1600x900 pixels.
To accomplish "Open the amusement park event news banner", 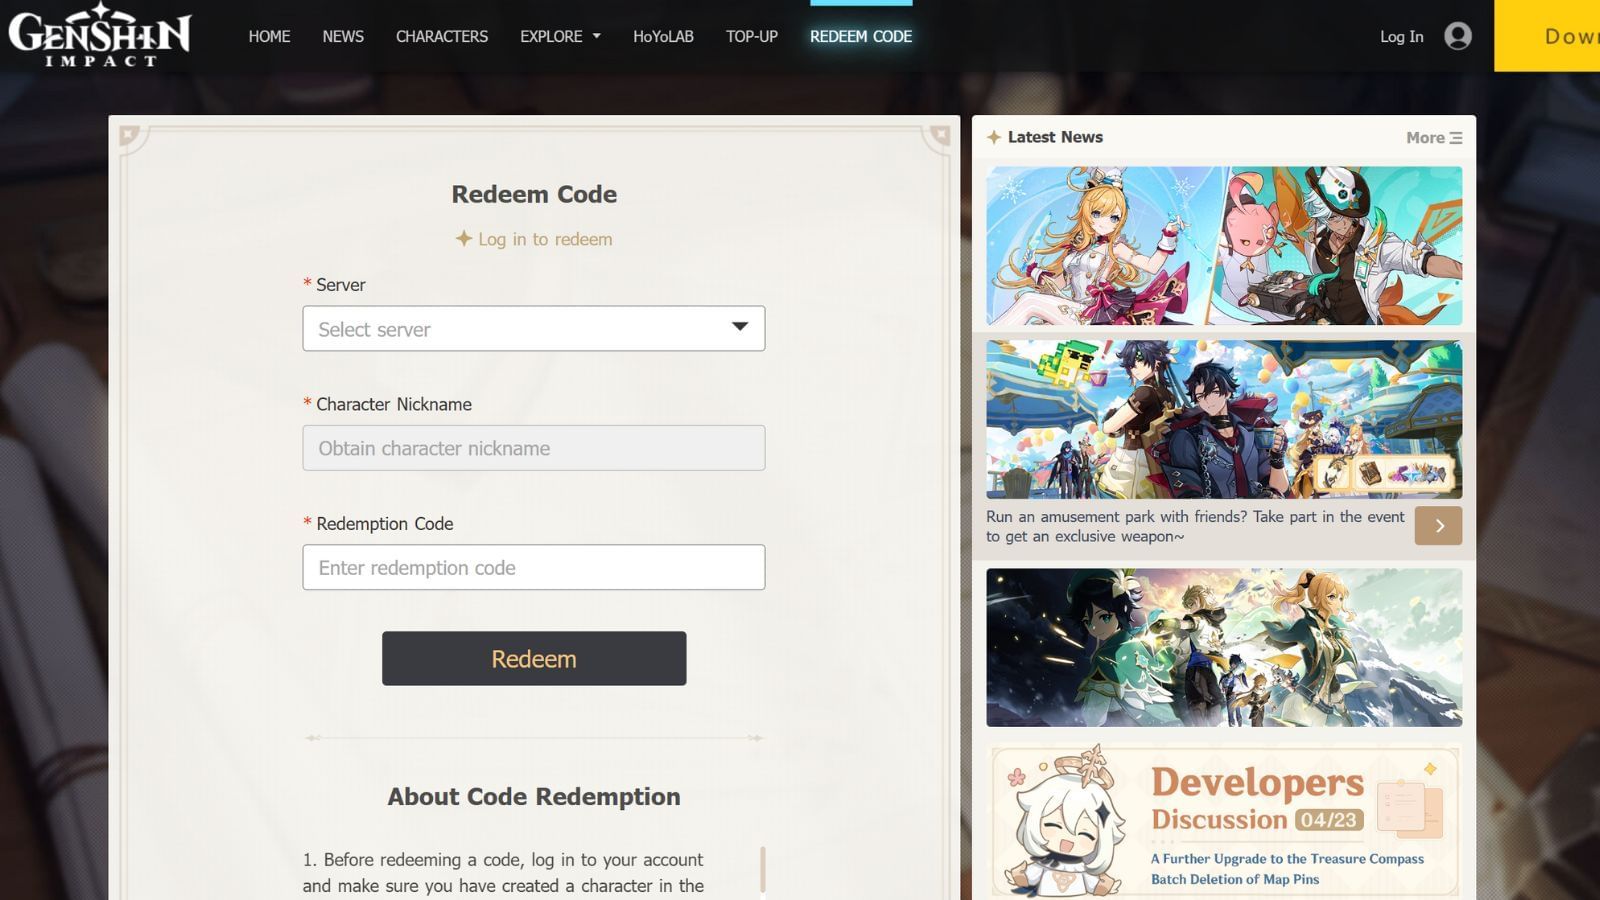I will [1223, 418].
